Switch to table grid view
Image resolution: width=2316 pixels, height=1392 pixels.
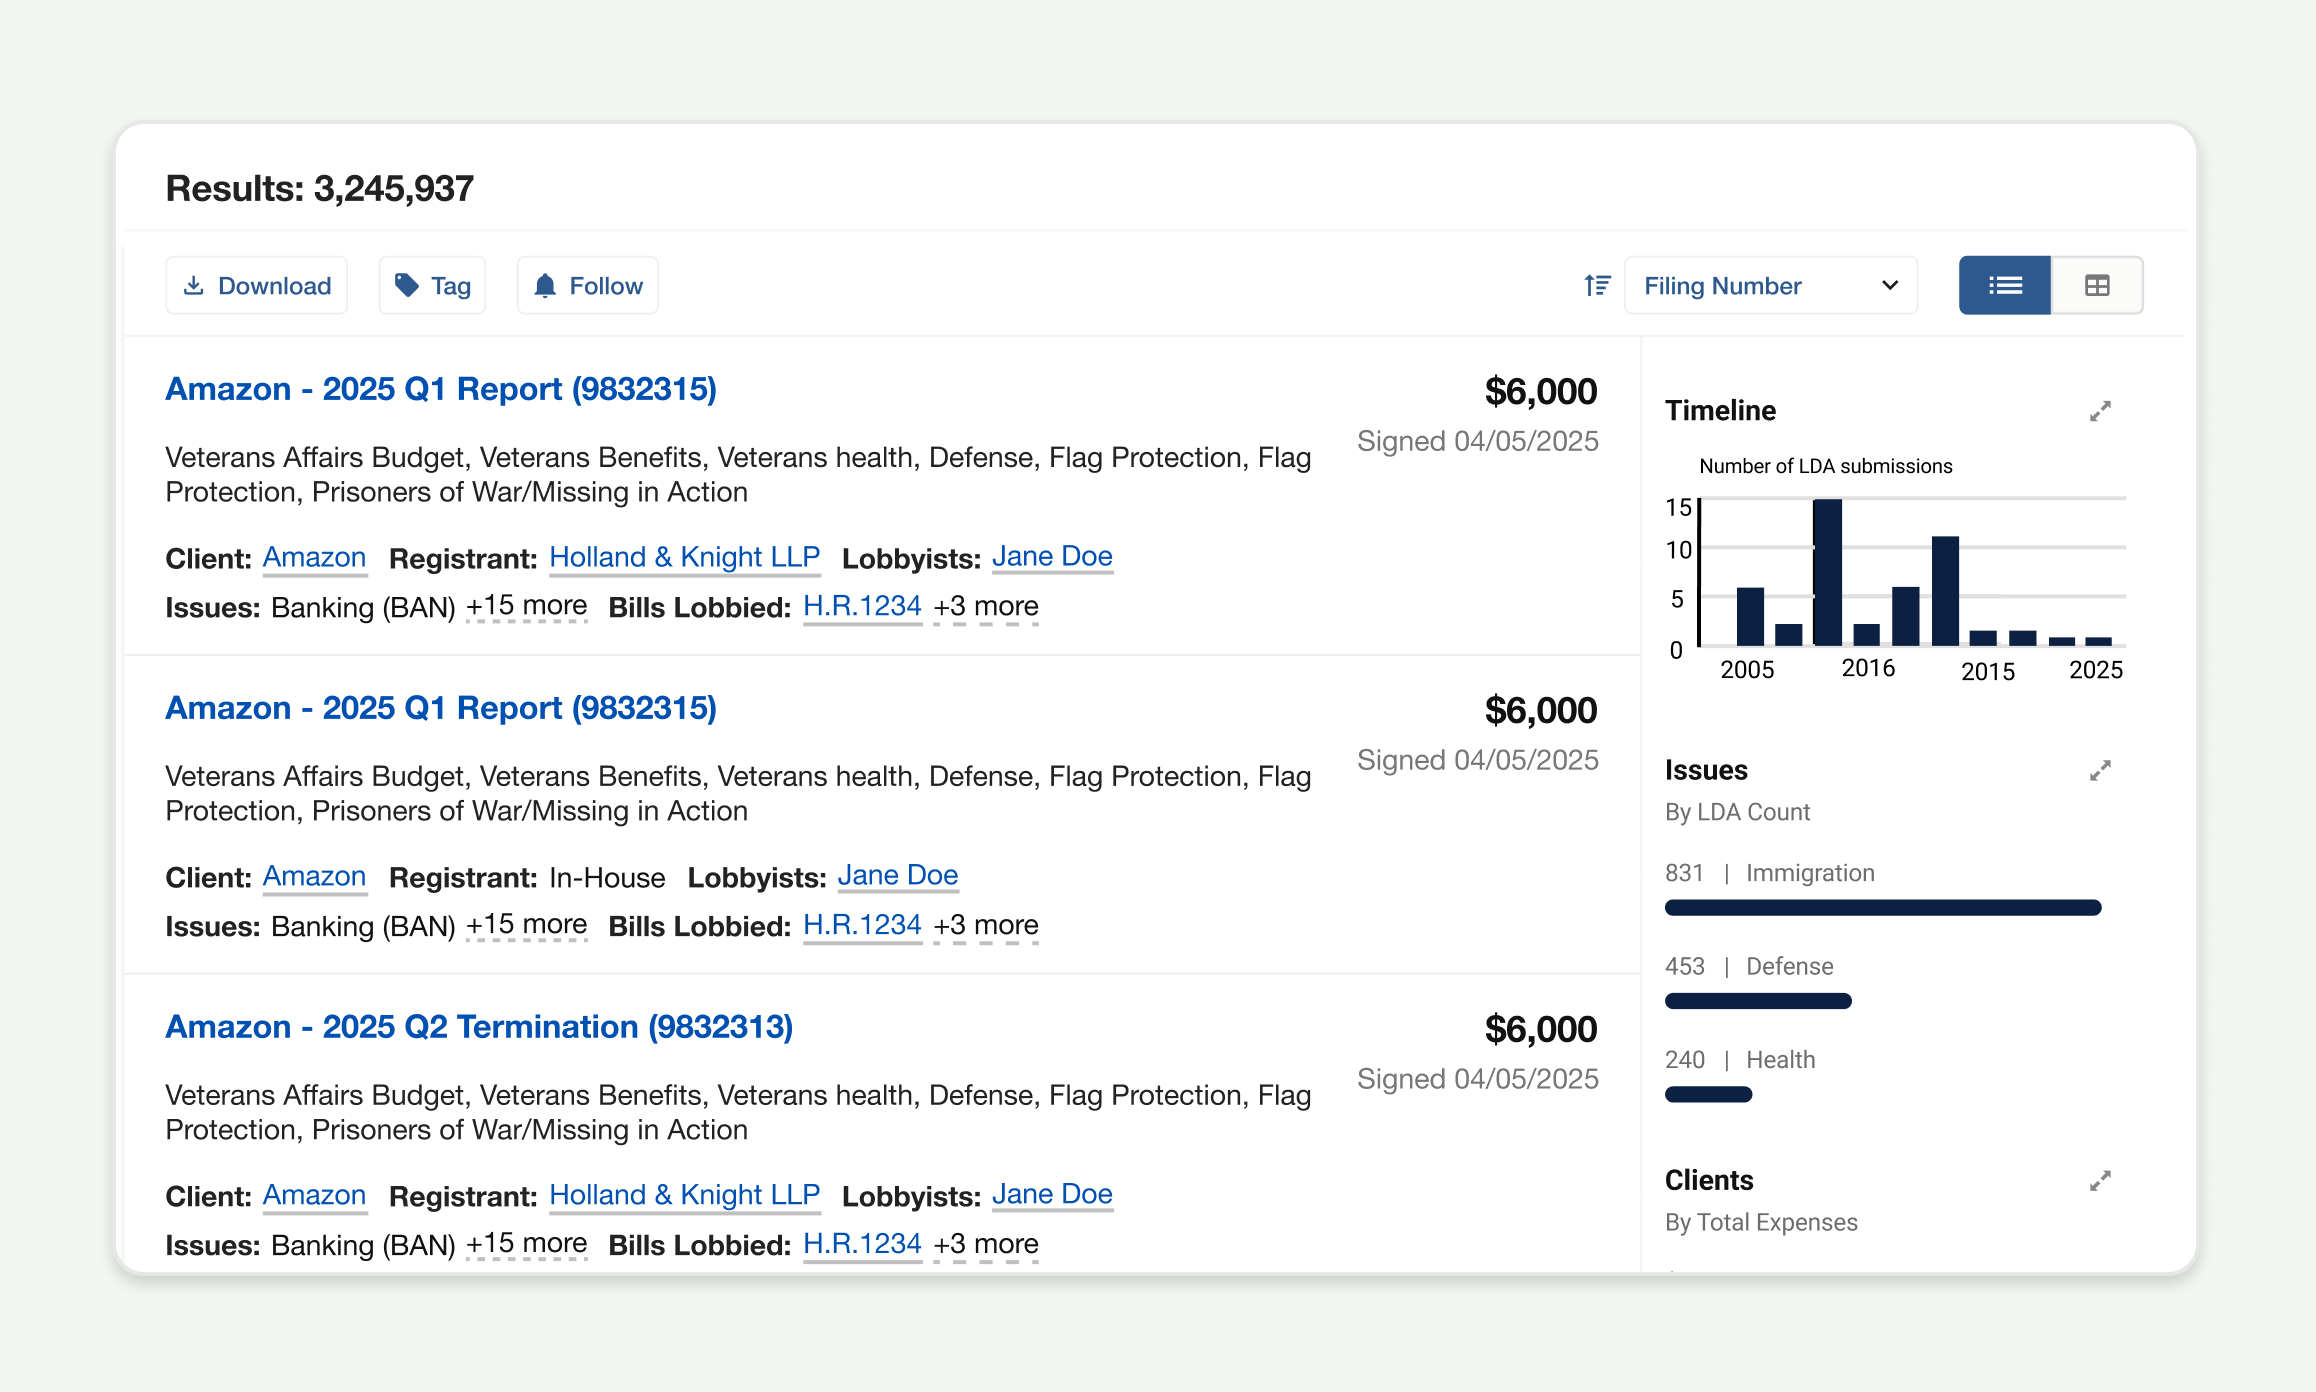2096,286
